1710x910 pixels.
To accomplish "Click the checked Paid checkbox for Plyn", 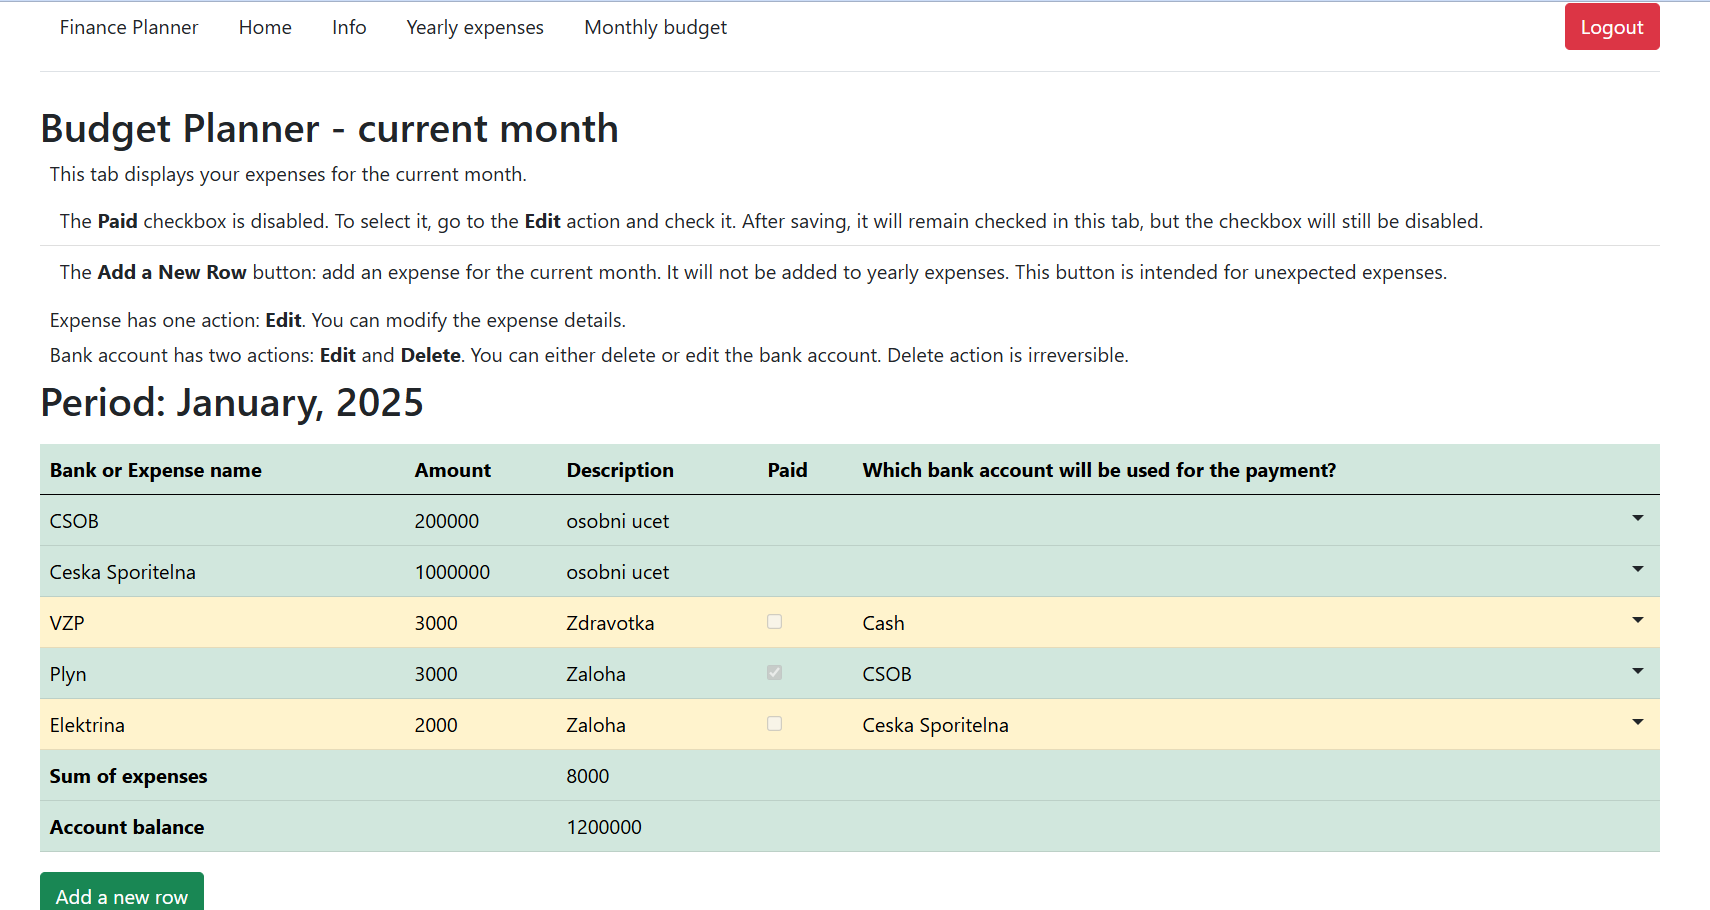I will point(774,673).
